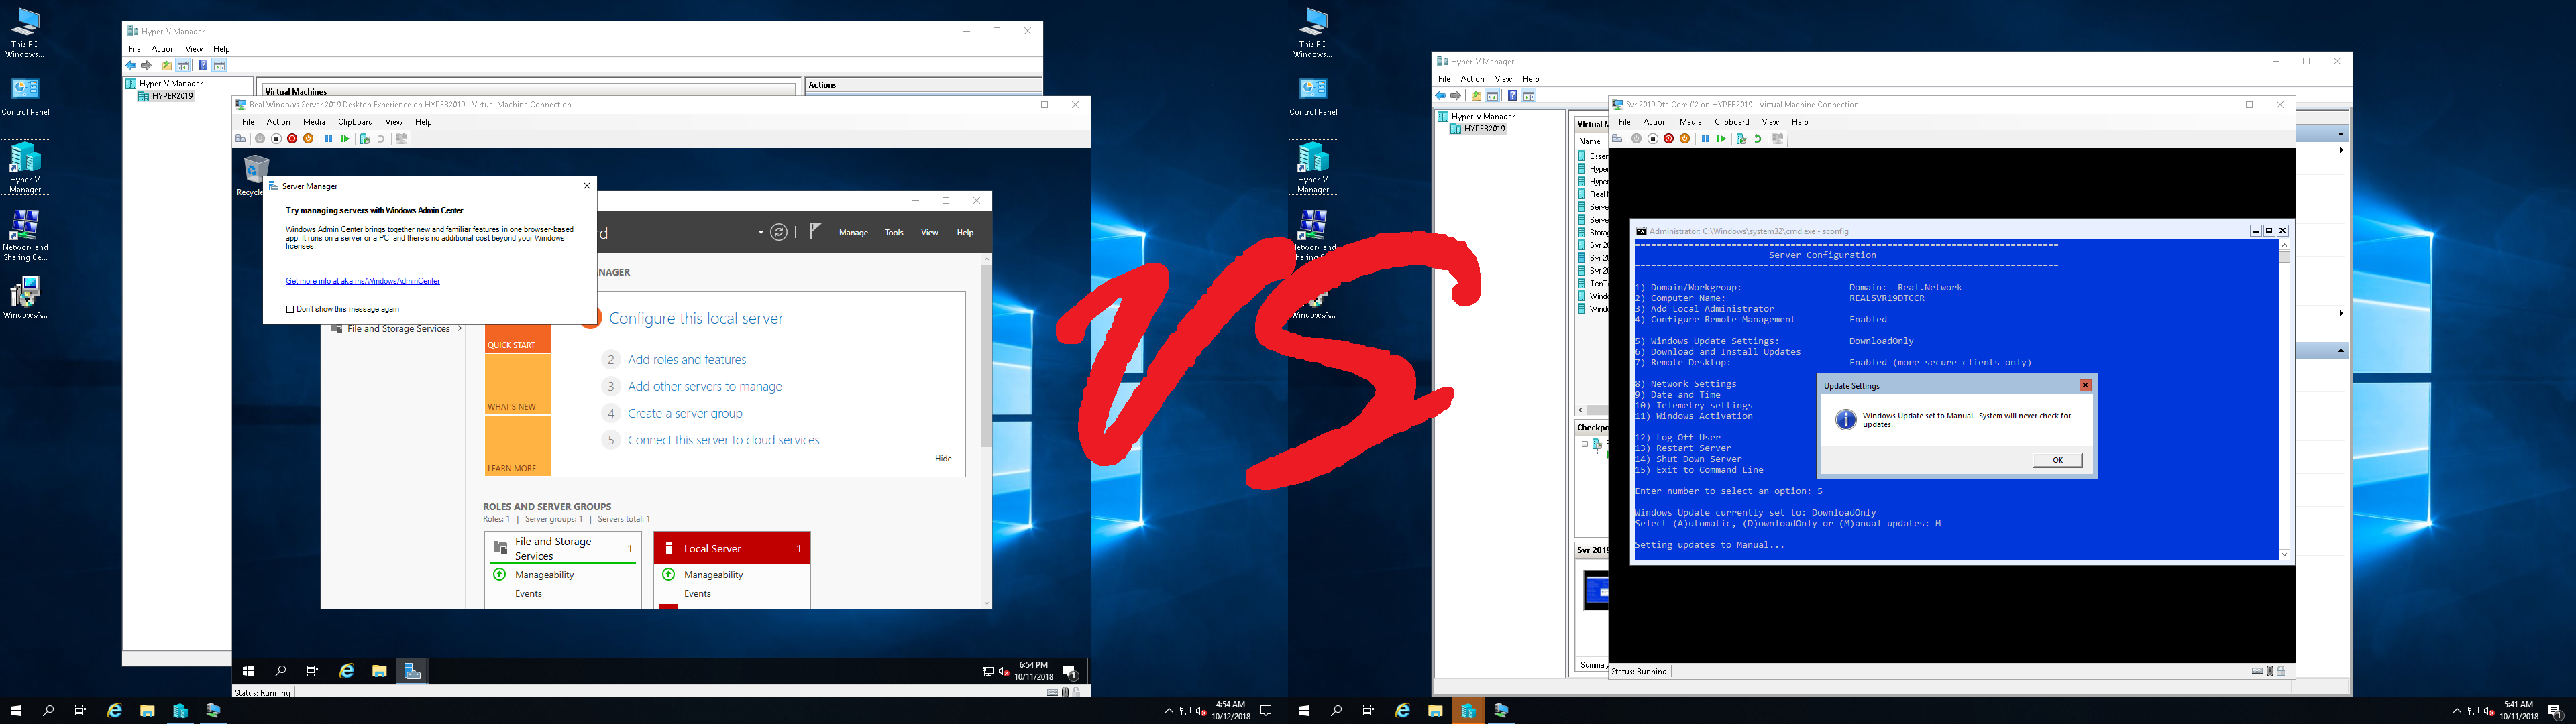Click the Revert checkpoint icon
2576x724 pixels.
point(1757,139)
